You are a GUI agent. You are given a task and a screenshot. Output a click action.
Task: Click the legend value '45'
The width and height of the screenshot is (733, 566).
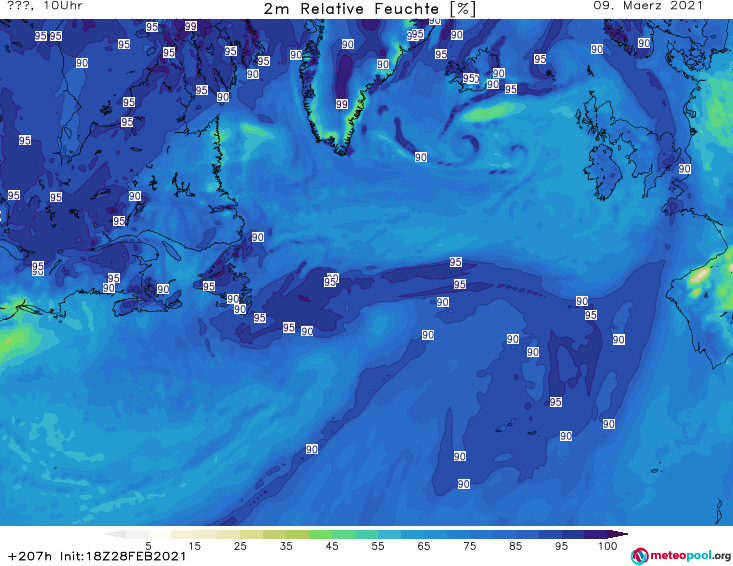click(332, 545)
